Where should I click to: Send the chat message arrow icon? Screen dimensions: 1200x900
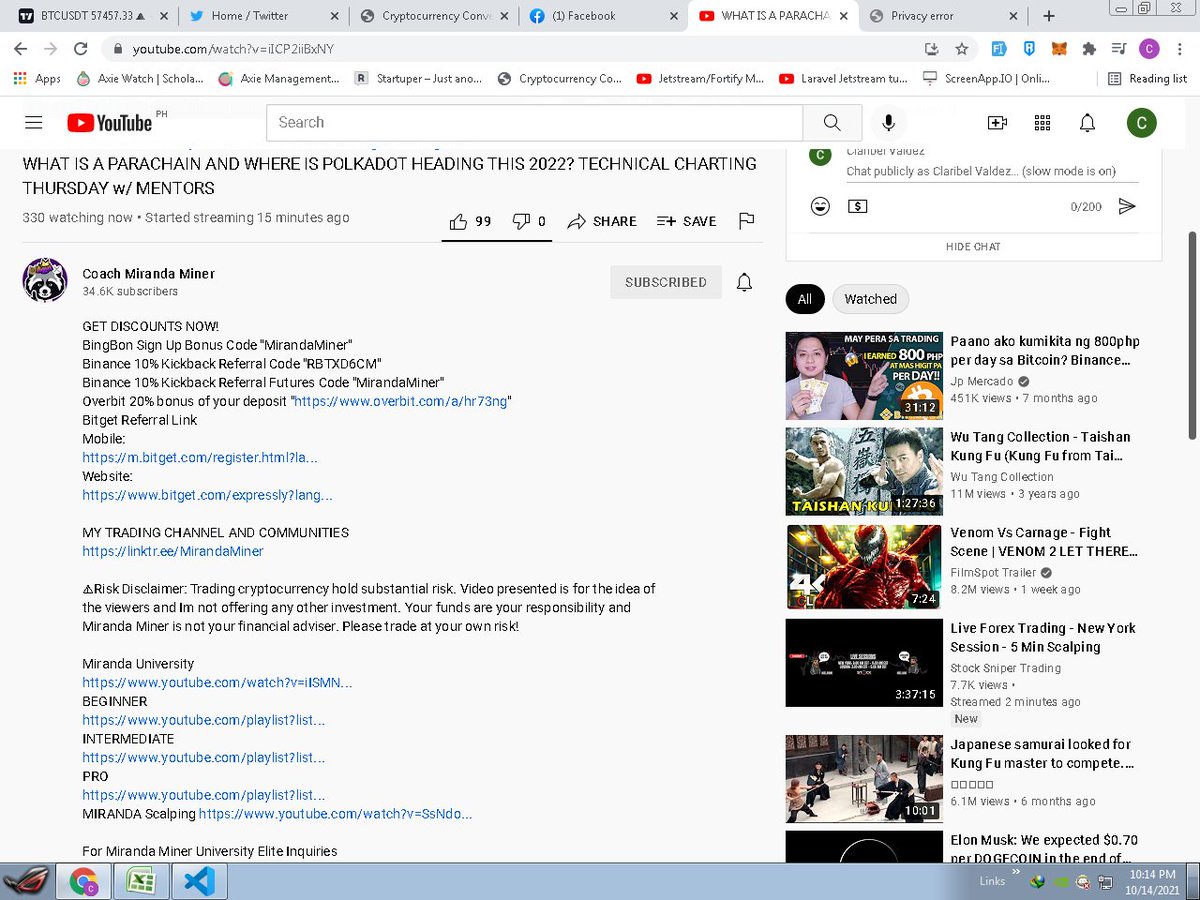(x=1127, y=206)
